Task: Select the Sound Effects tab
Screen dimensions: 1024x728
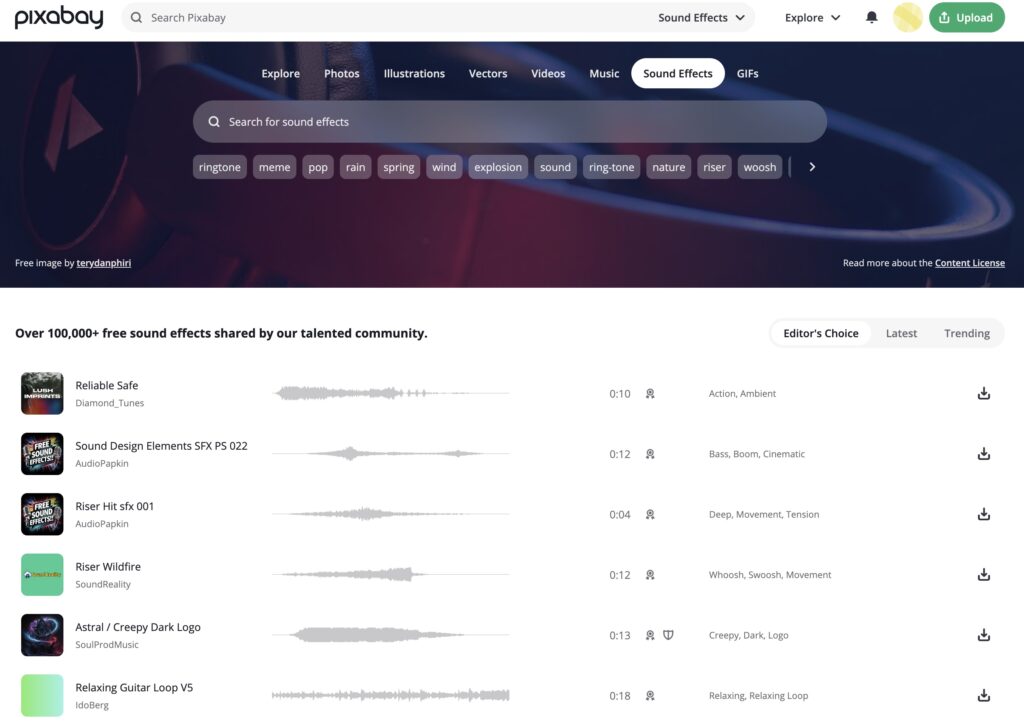Action: (678, 73)
